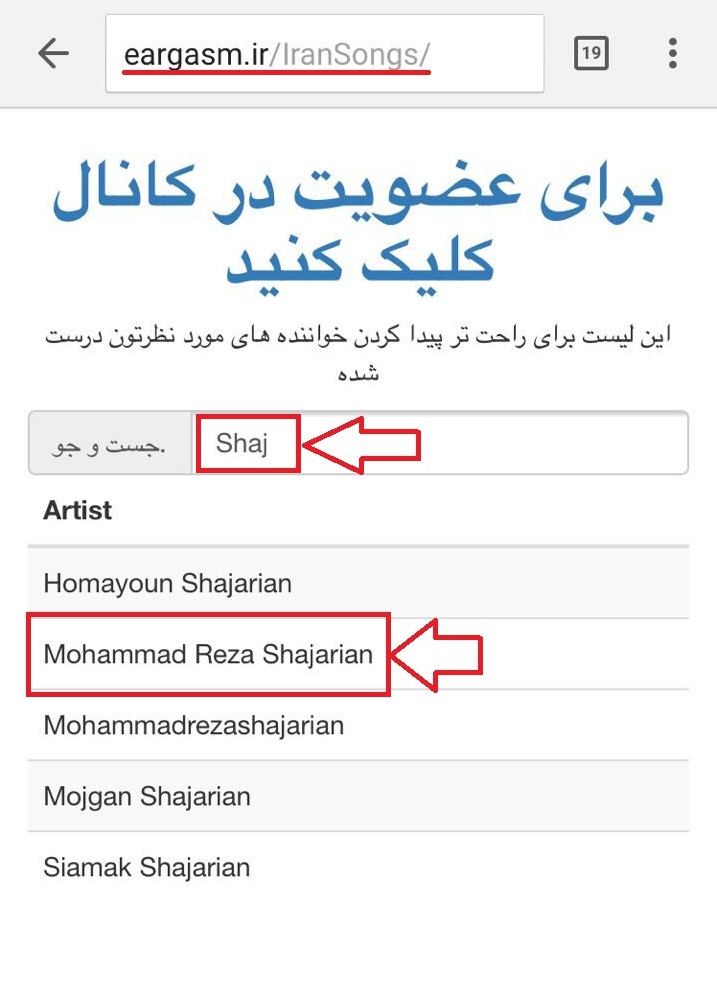The width and height of the screenshot is (717, 1003).
Task: Select Siamak Shajarian artist row
Action: [x=358, y=867]
